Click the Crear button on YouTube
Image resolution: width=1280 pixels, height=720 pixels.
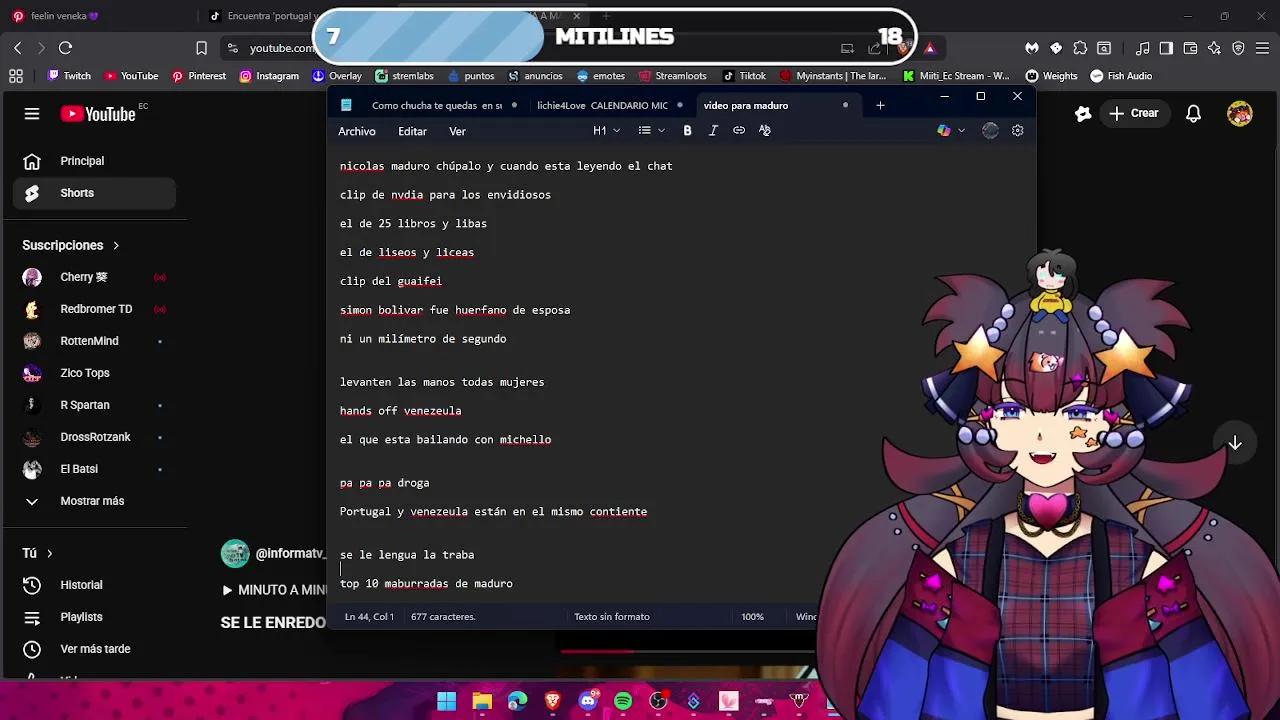click(1134, 114)
